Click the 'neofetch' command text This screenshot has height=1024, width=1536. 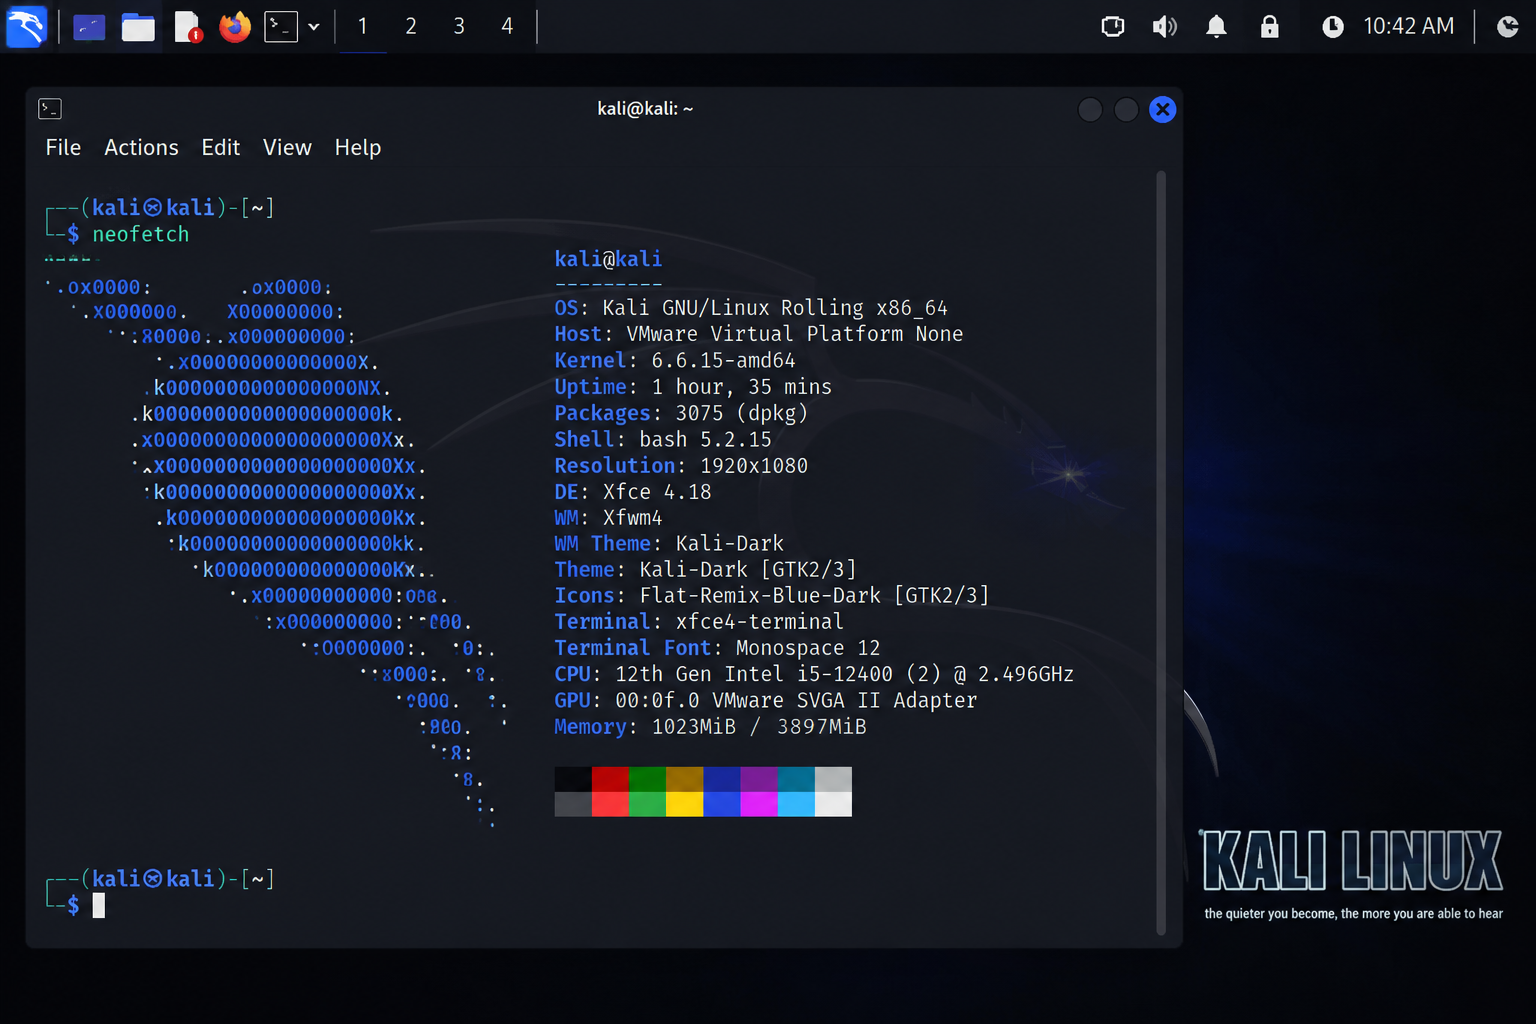point(141,234)
